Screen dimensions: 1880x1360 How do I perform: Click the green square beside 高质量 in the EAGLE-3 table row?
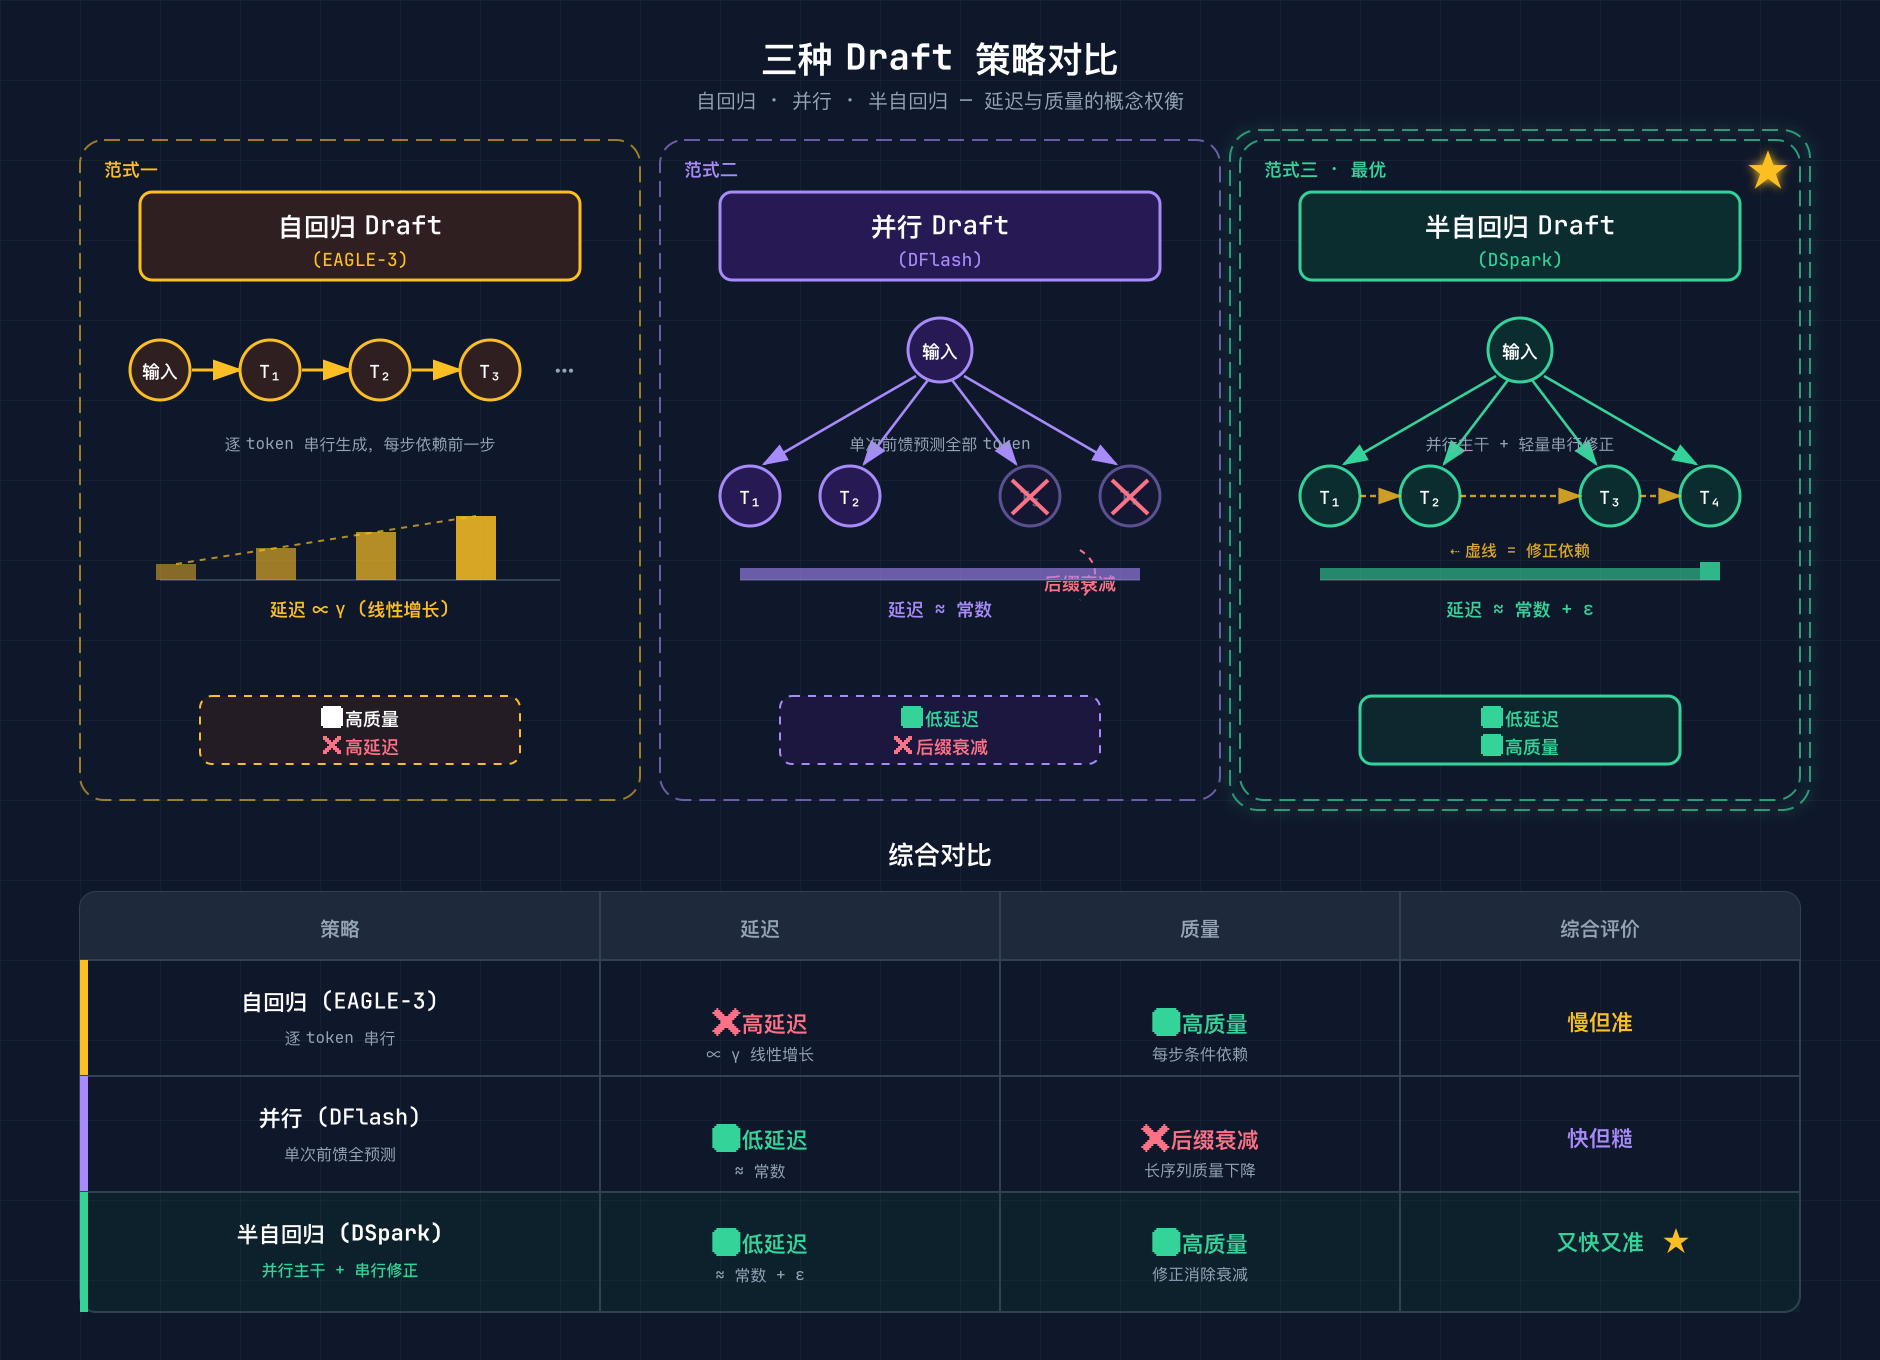[x=1166, y=1022]
